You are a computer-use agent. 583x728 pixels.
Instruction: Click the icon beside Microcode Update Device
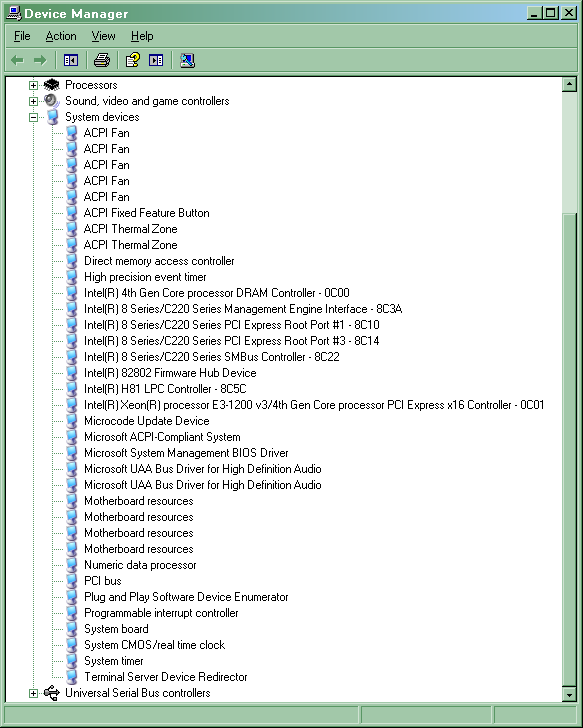[x=71, y=421]
